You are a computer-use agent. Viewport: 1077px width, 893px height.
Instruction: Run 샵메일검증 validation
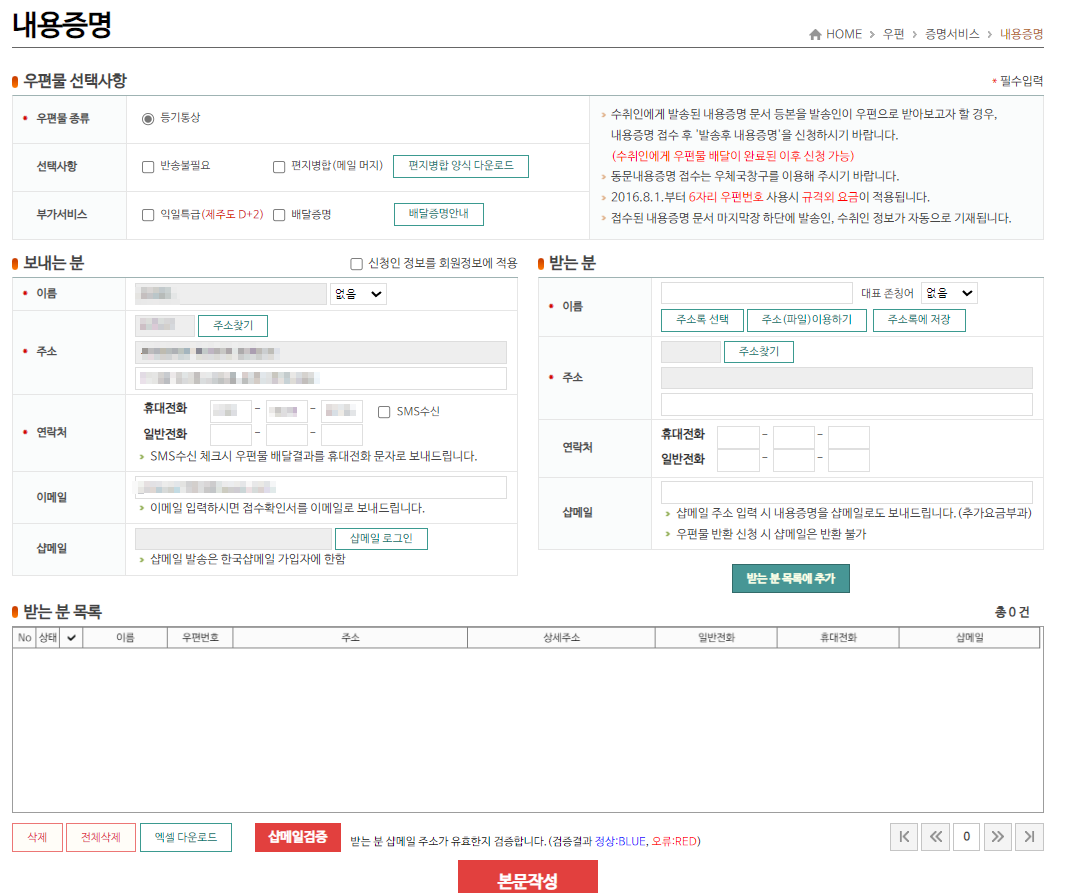(297, 837)
